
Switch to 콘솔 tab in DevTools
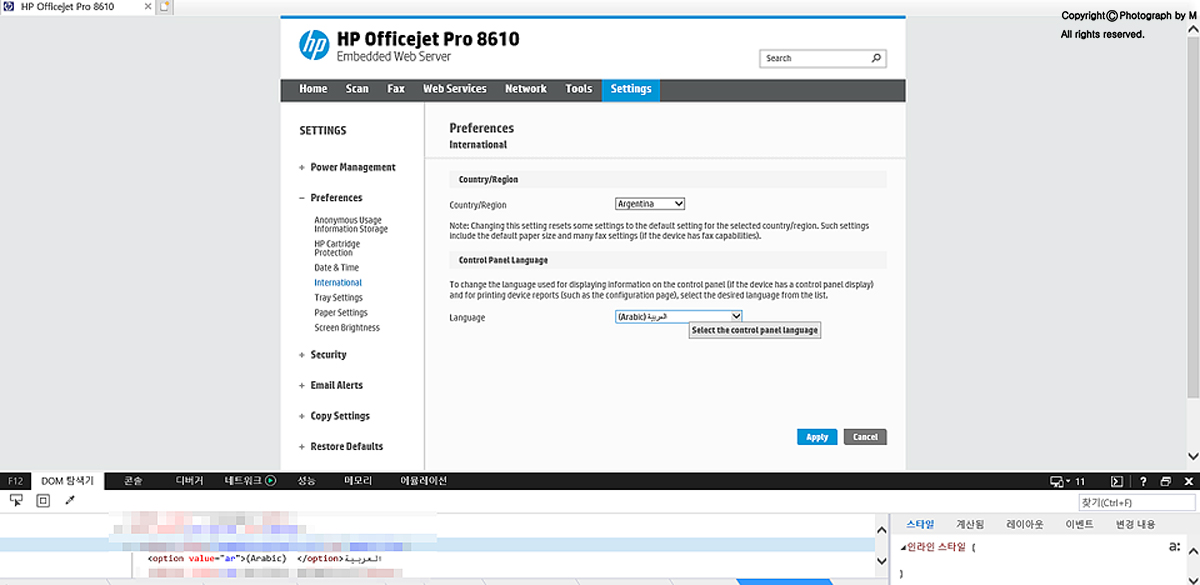click(x=133, y=481)
